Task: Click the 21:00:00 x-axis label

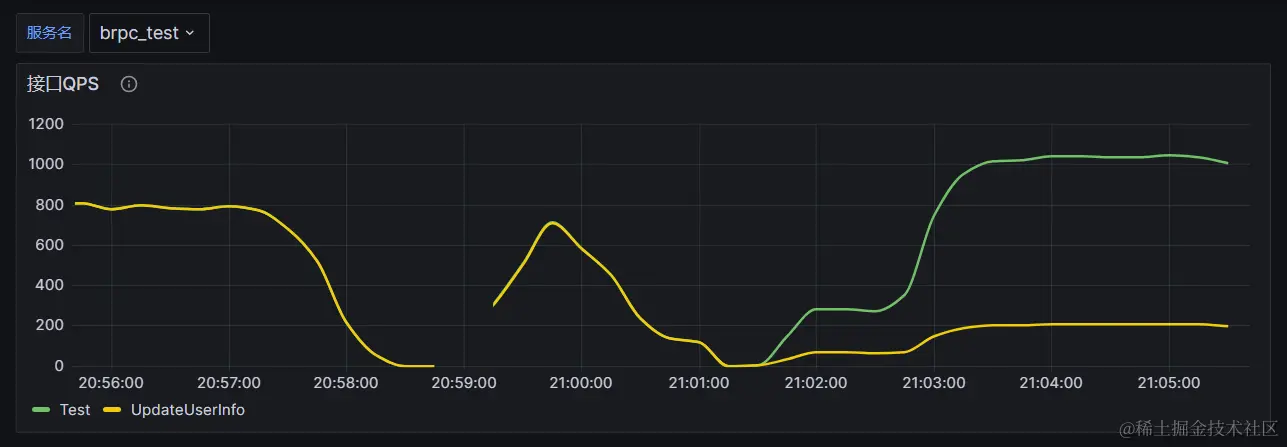Action: pyautogui.click(x=581, y=383)
